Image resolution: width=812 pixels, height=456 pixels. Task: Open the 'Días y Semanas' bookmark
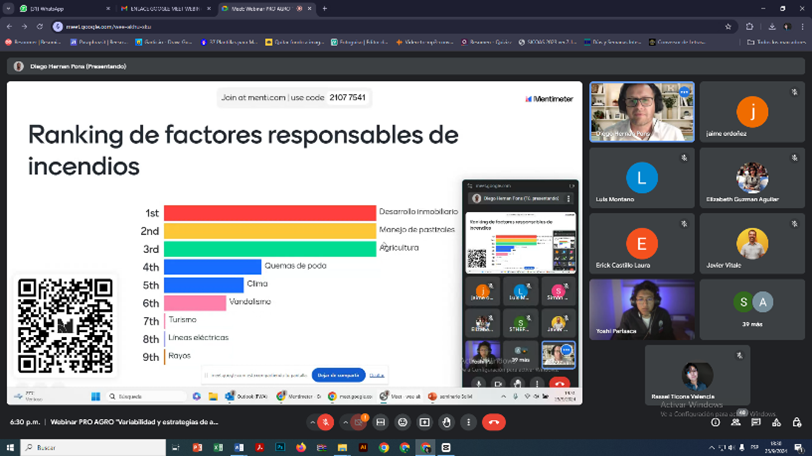[612, 42]
